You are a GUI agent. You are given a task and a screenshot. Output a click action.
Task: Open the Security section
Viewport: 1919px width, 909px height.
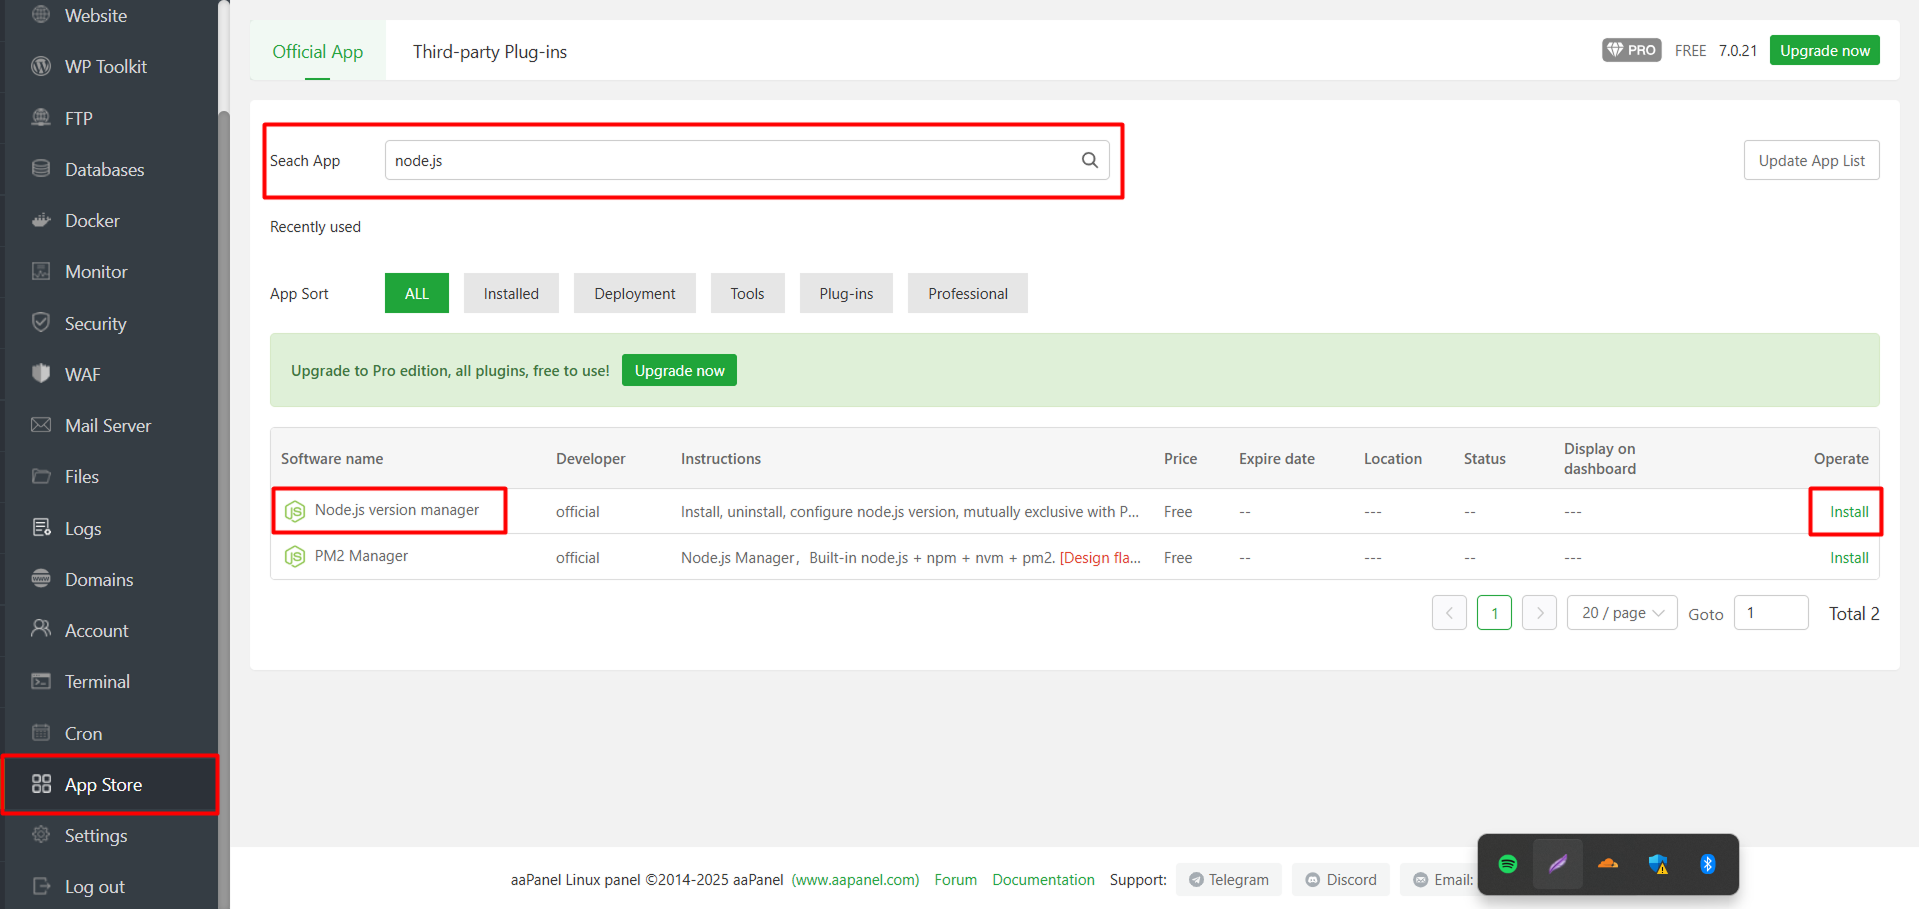tap(95, 322)
